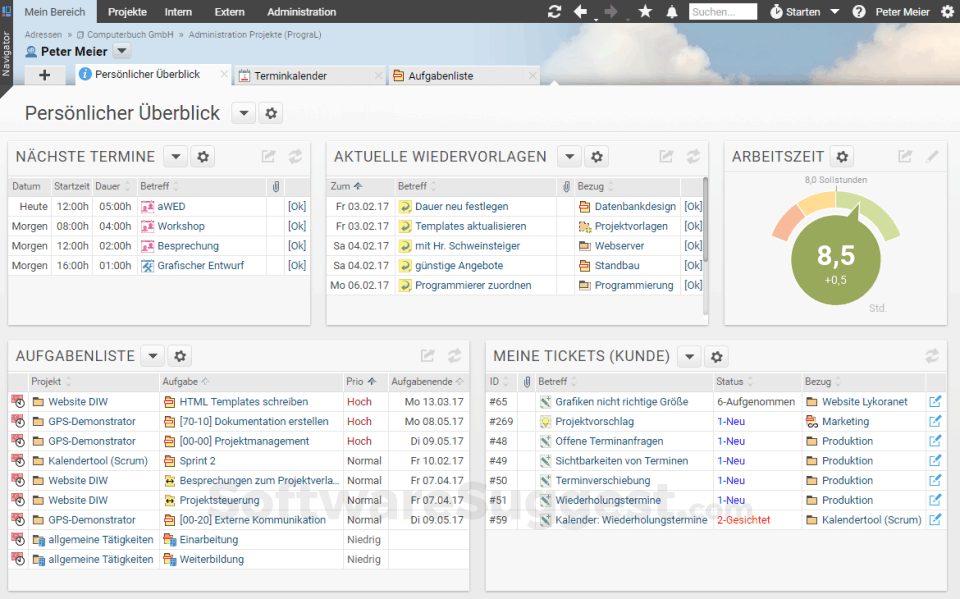This screenshot has height=599, width=960.
Task: Click the refresh icon in top bar
Action: (555, 12)
